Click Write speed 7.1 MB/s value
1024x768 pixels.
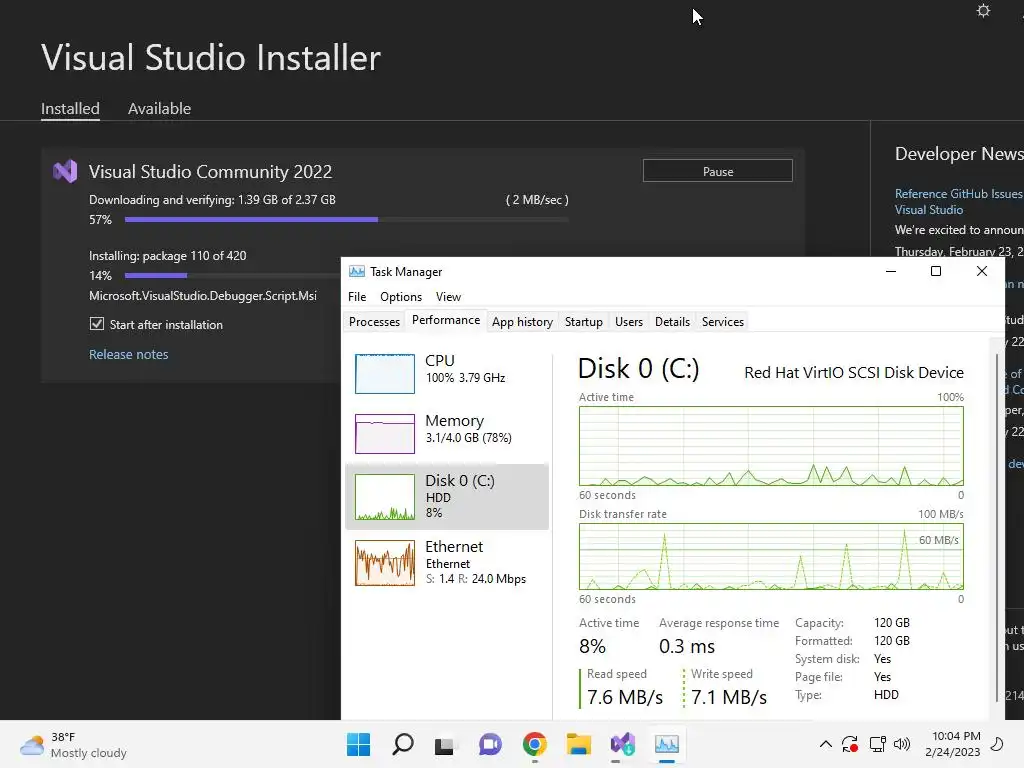pyautogui.click(x=729, y=697)
